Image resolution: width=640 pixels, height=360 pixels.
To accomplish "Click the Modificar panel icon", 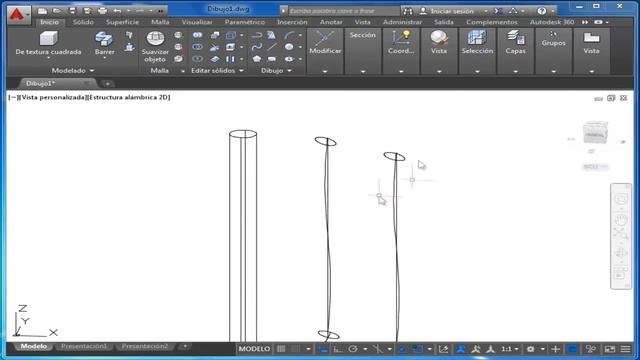I will click(325, 42).
